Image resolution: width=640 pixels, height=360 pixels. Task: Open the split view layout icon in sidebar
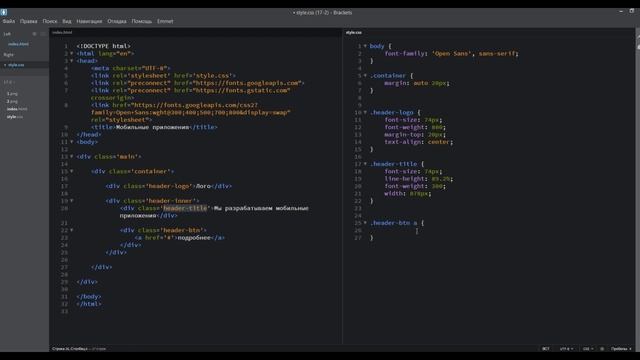43,34
